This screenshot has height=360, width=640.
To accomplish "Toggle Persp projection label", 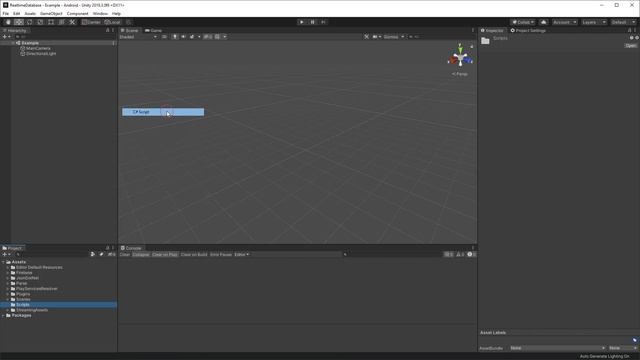I will (x=460, y=74).
